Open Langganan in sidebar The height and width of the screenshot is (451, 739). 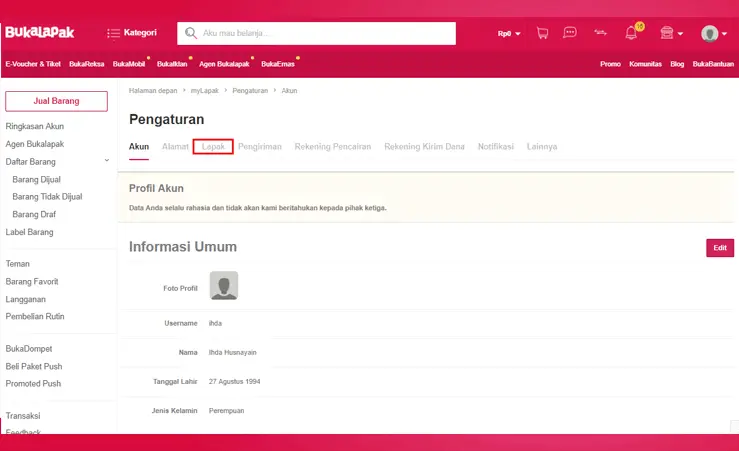coord(25,299)
